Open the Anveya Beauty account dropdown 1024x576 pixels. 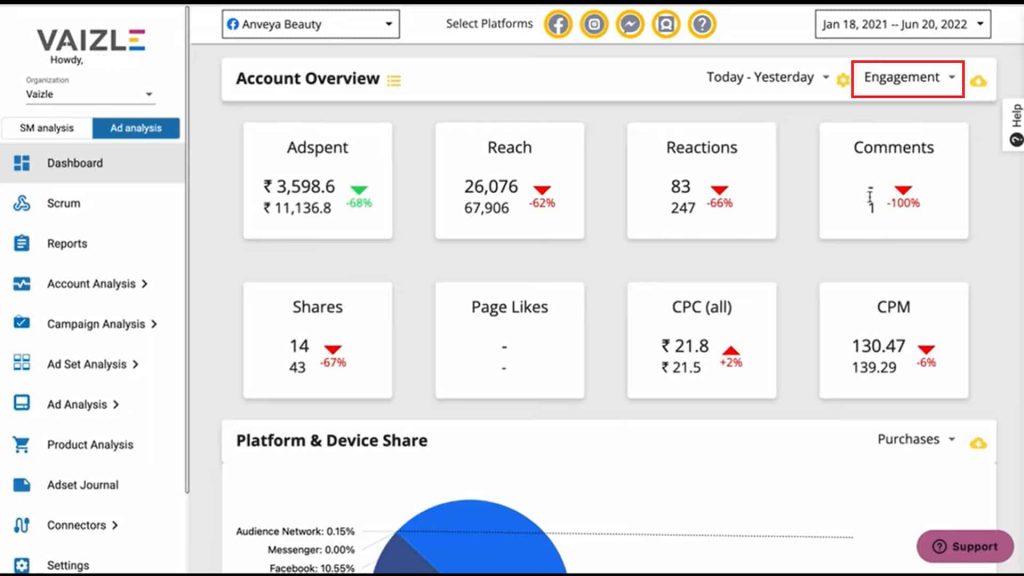coord(310,24)
